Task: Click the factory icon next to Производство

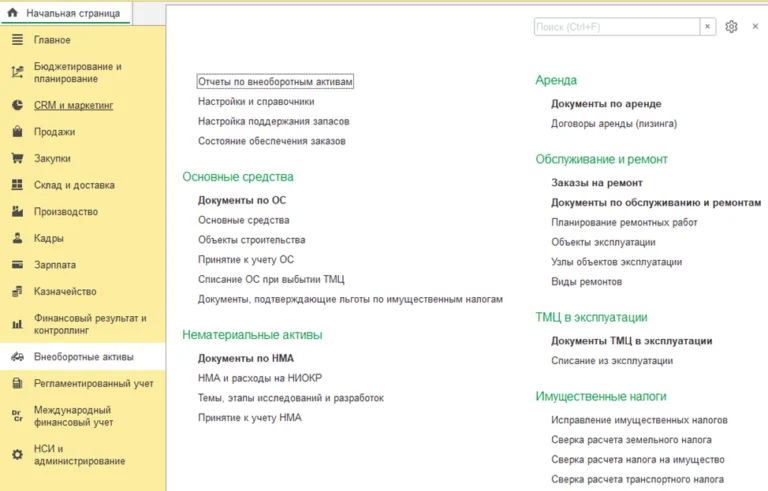Action: click(x=17, y=212)
